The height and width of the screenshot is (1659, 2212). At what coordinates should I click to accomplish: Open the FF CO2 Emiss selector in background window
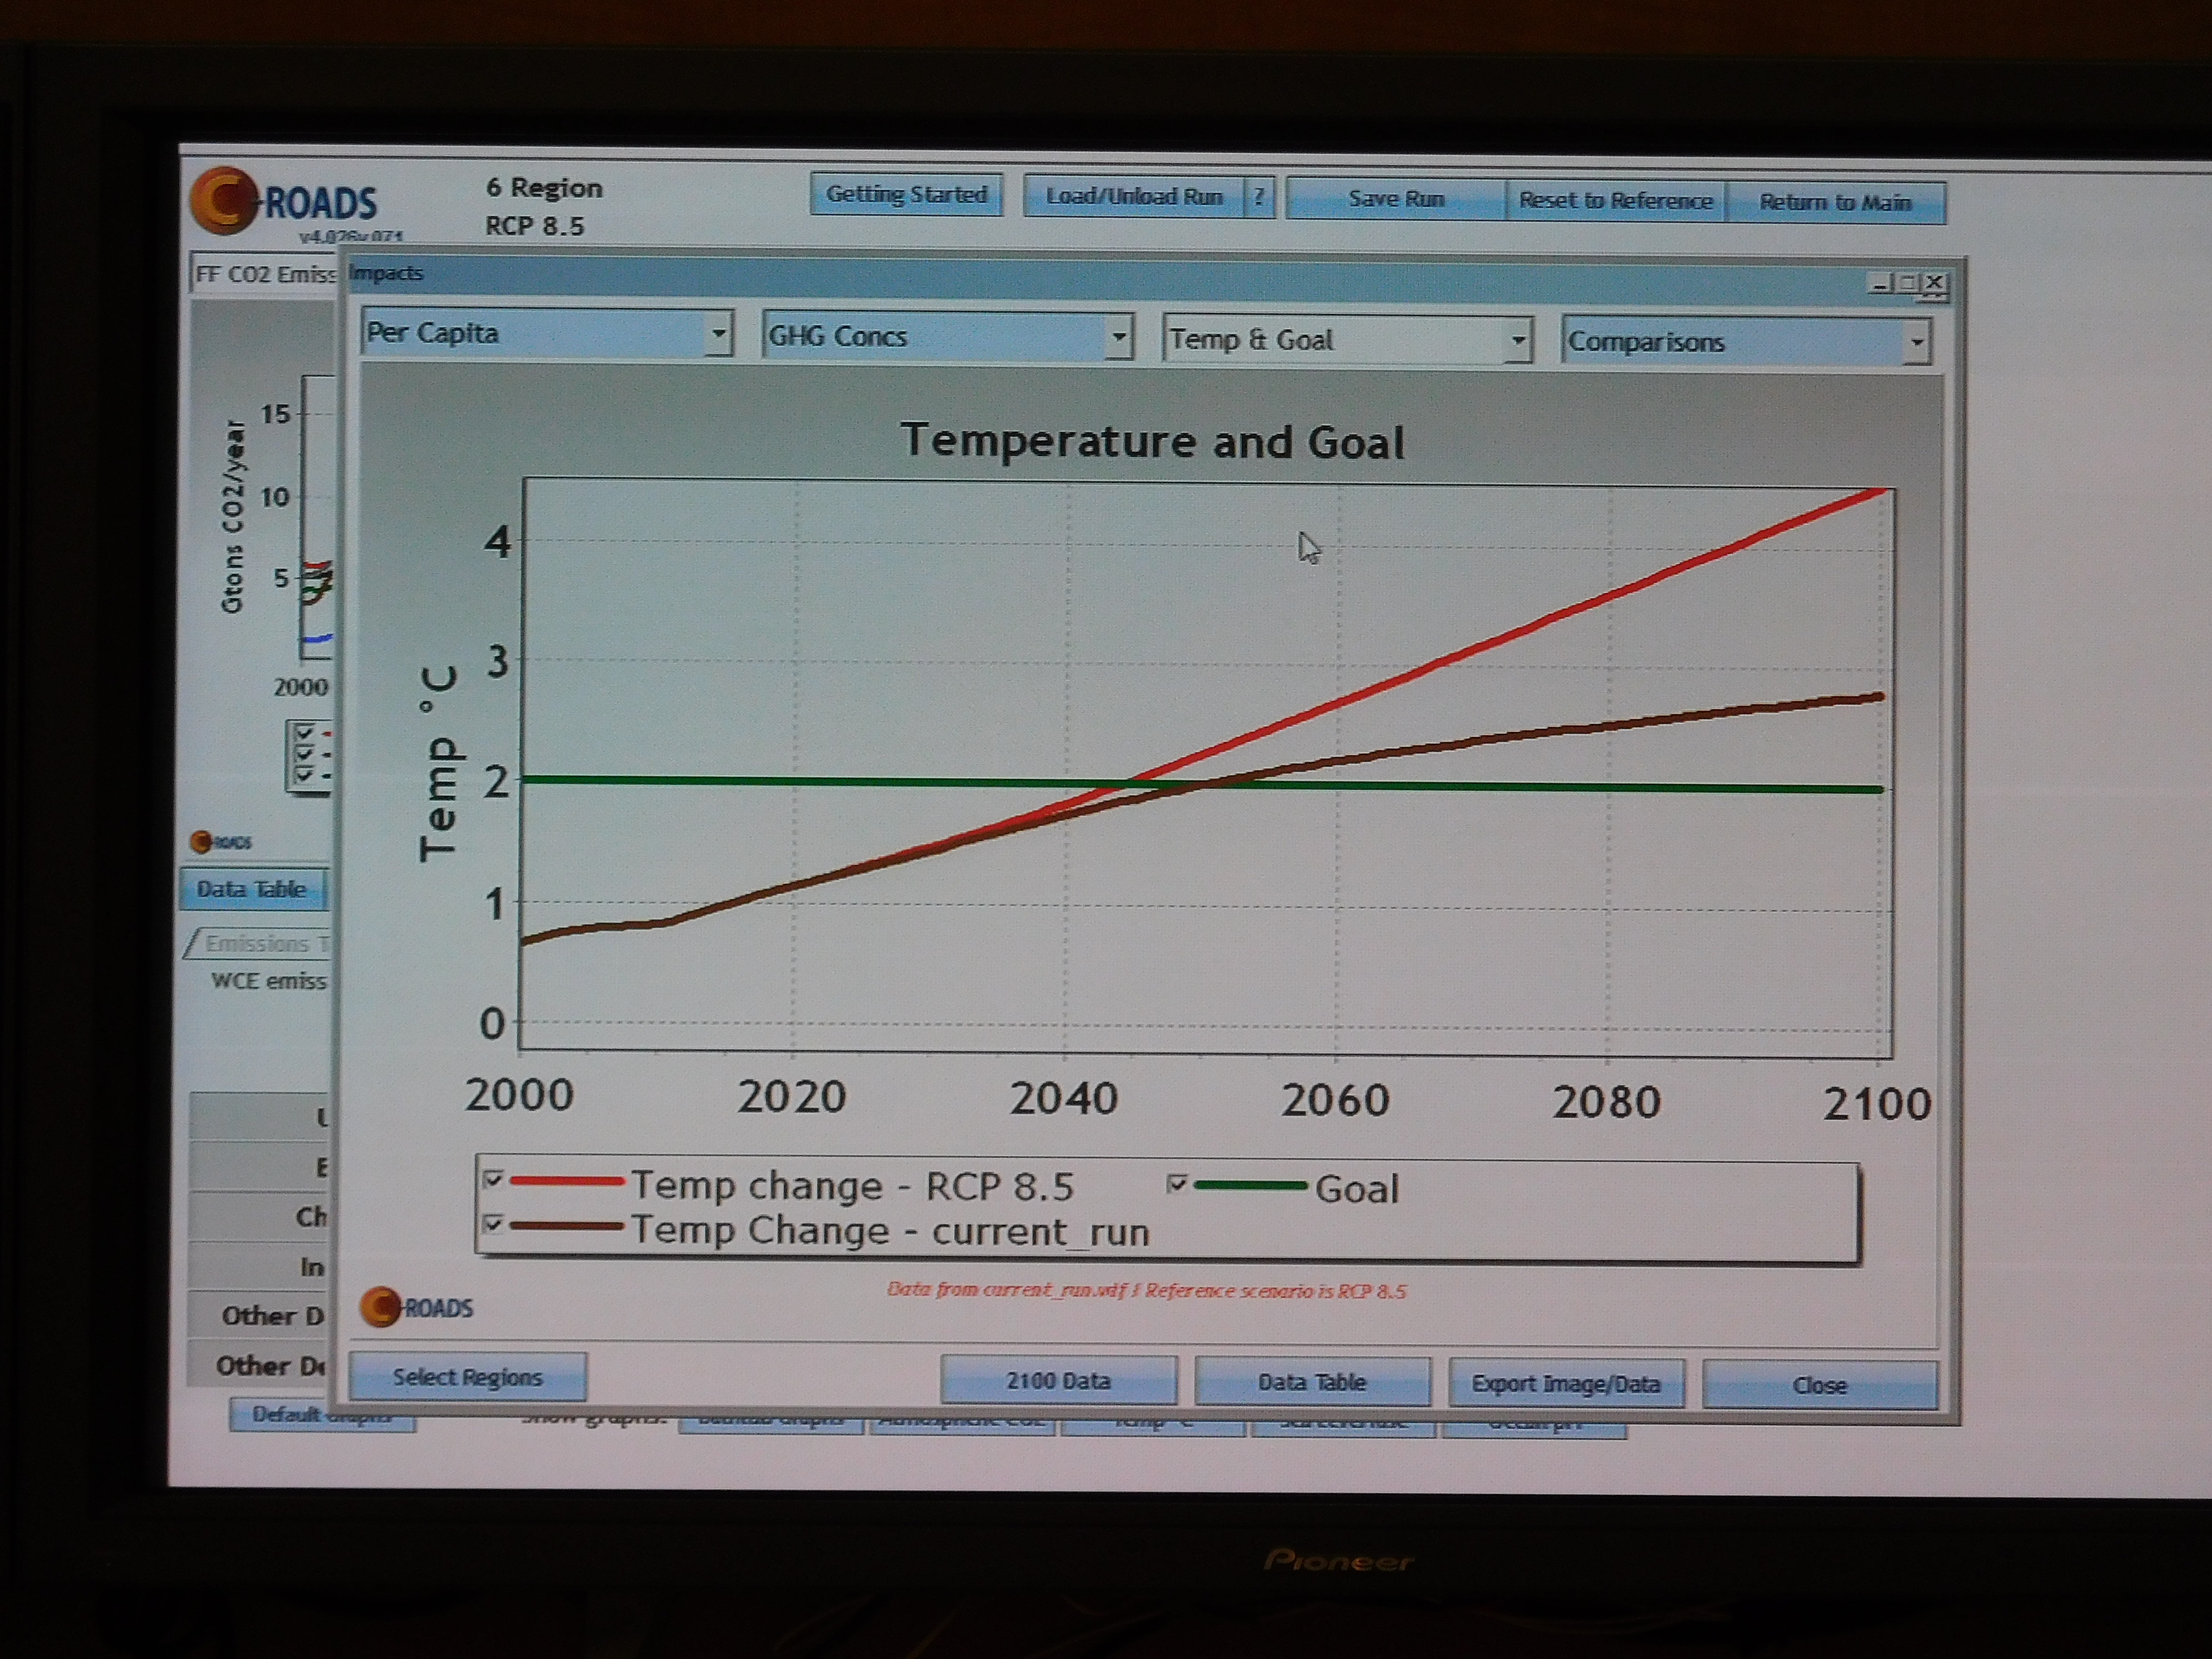coord(264,273)
